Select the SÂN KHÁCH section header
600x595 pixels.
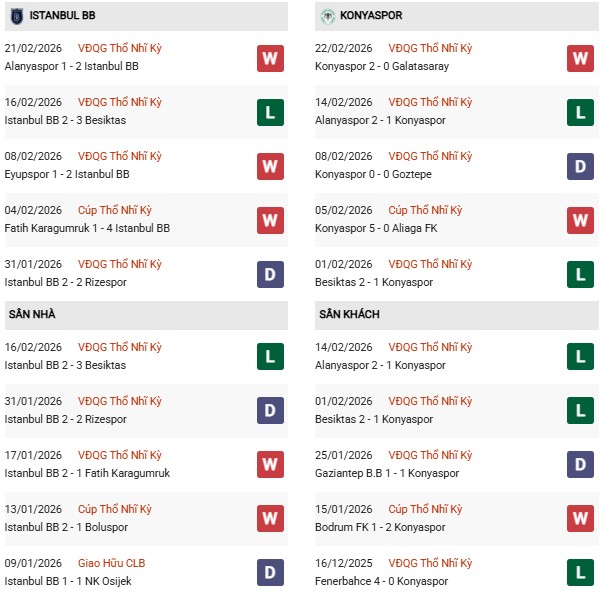point(351,314)
